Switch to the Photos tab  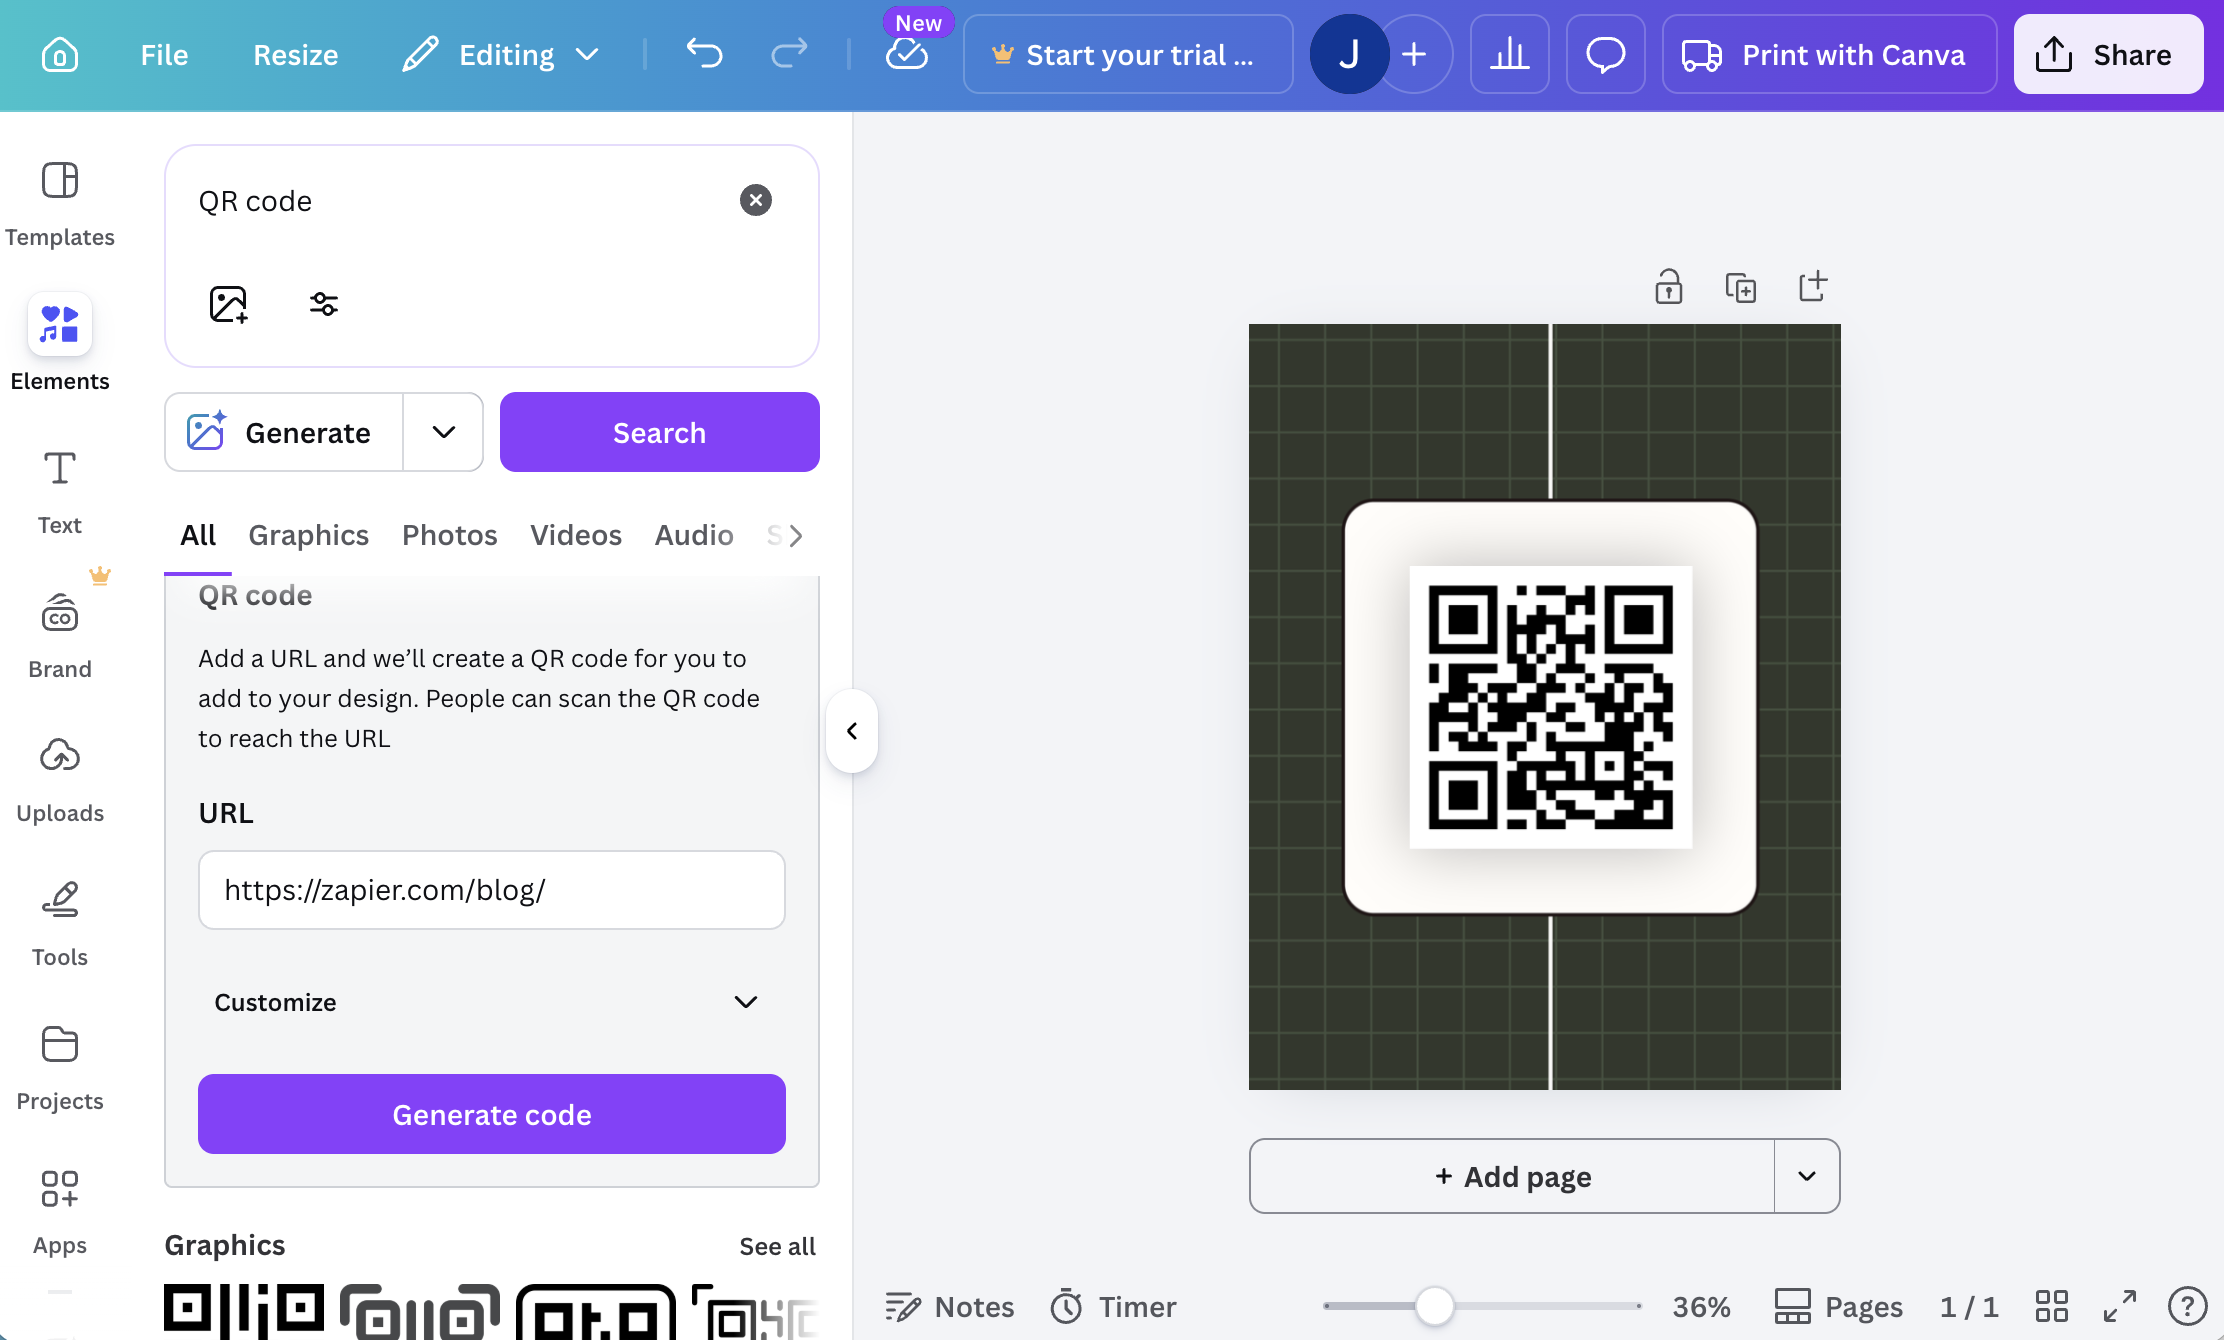(x=449, y=535)
